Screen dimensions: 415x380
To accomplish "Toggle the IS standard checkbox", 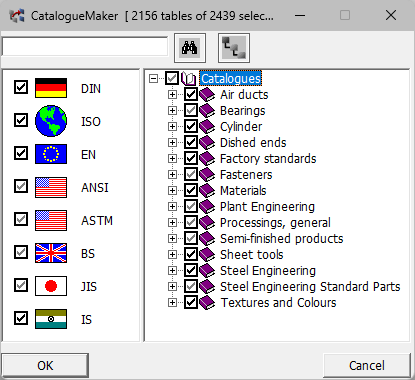I will point(21,318).
